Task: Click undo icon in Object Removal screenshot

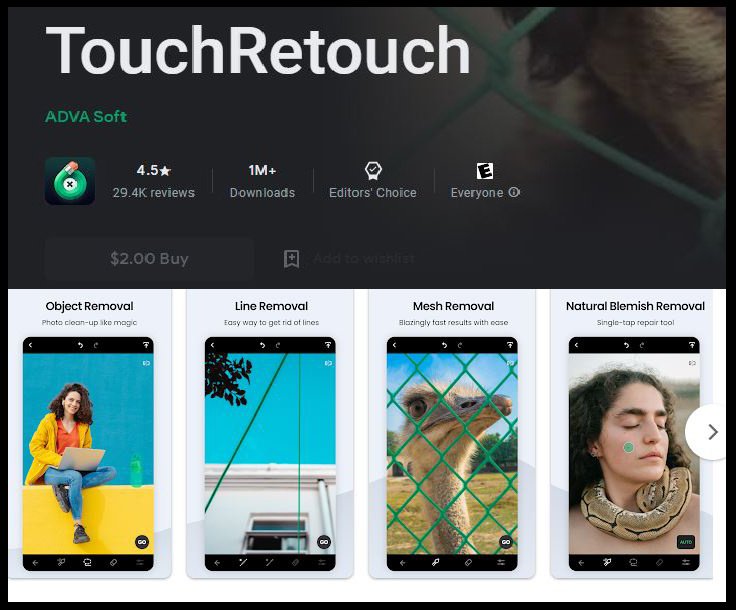Action: pyautogui.click(x=80, y=345)
